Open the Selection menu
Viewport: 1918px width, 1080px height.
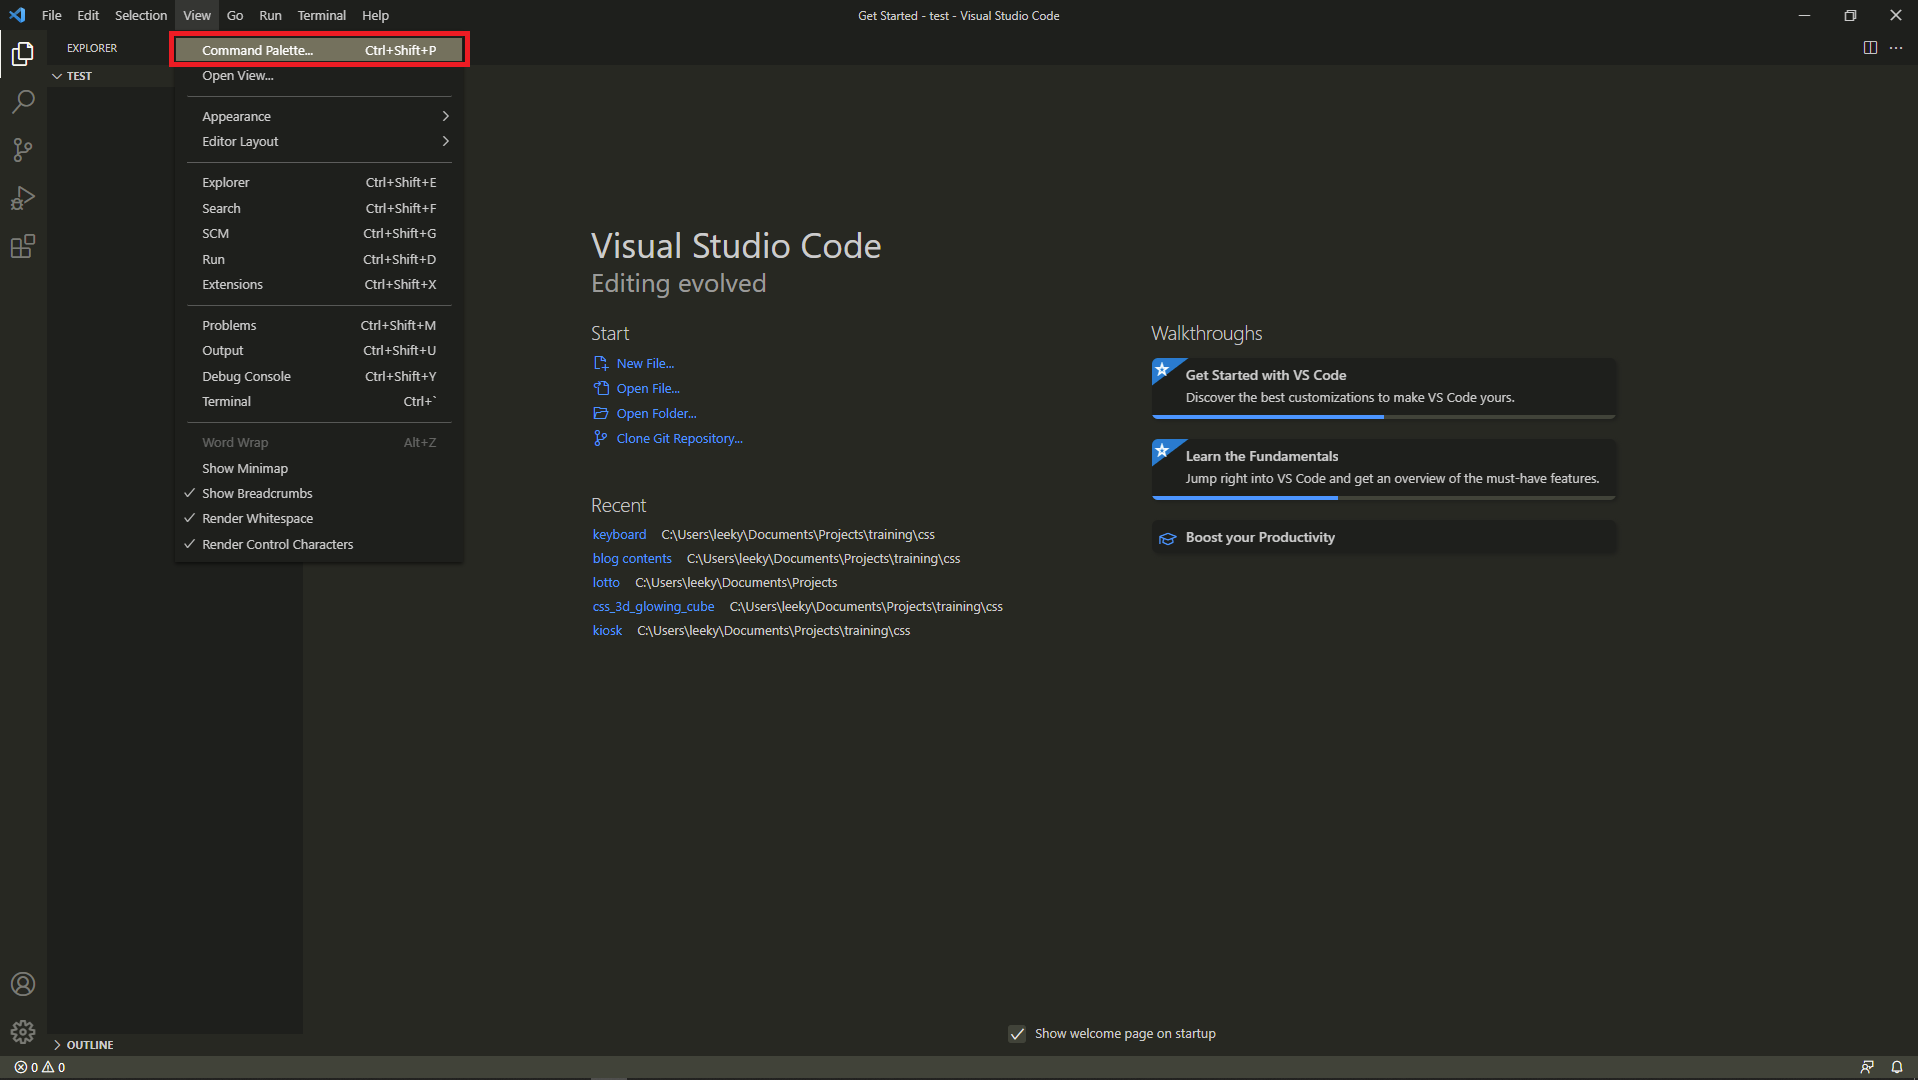141,15
